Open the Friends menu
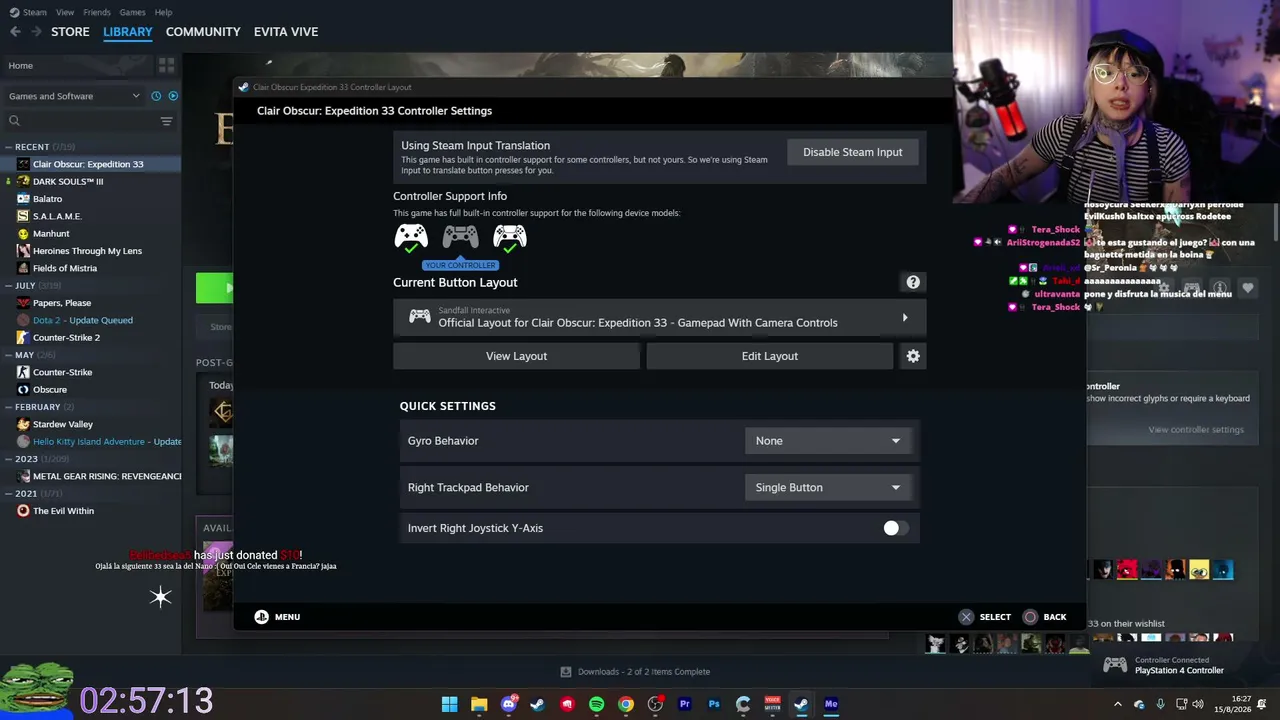Viewport: 1280px width, 720px height. [x=97, y=12]
